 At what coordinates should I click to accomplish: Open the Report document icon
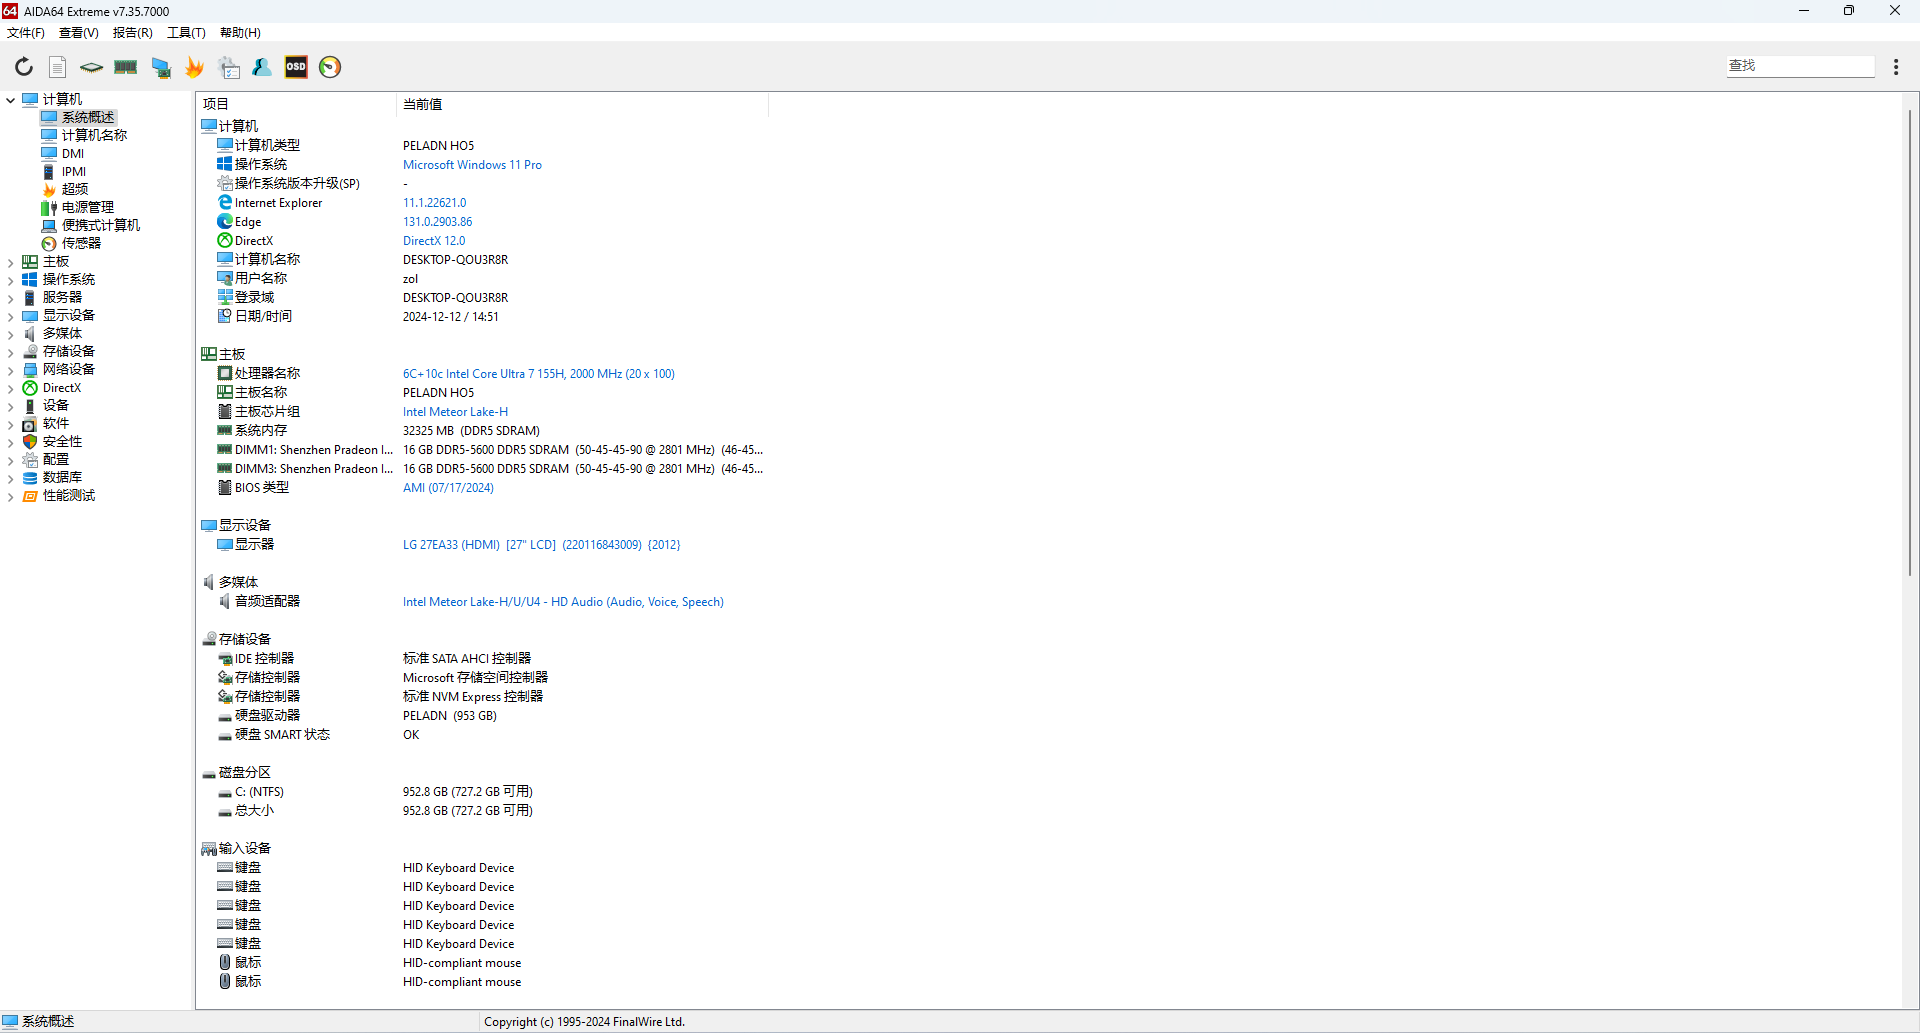tap(58, 67)
